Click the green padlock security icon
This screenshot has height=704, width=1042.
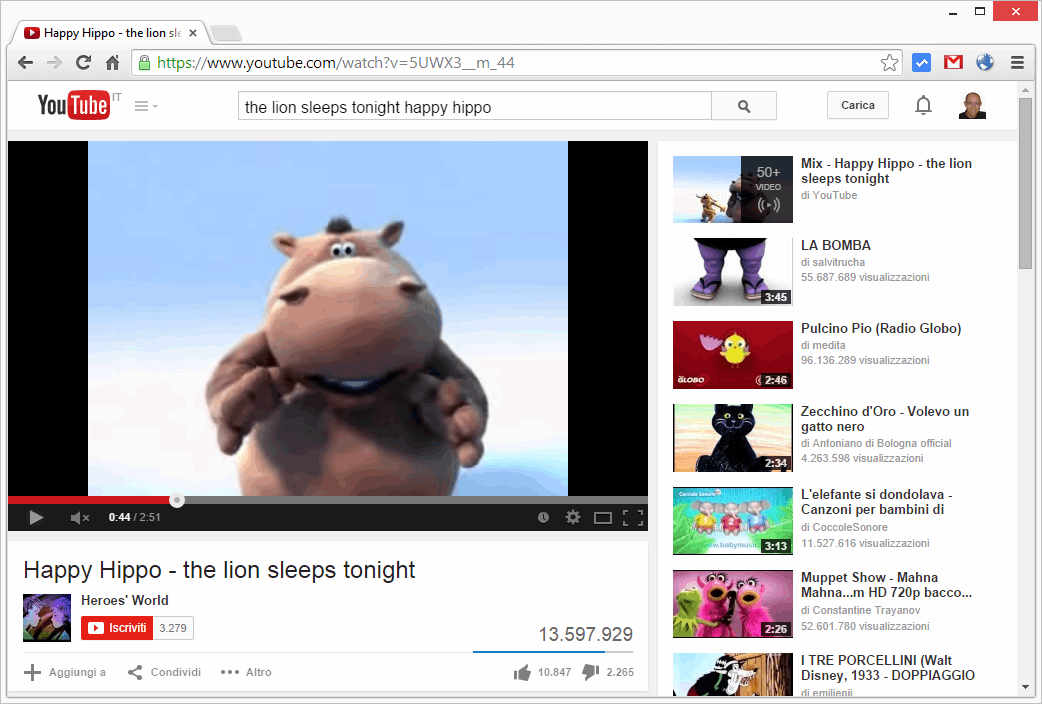144,62
